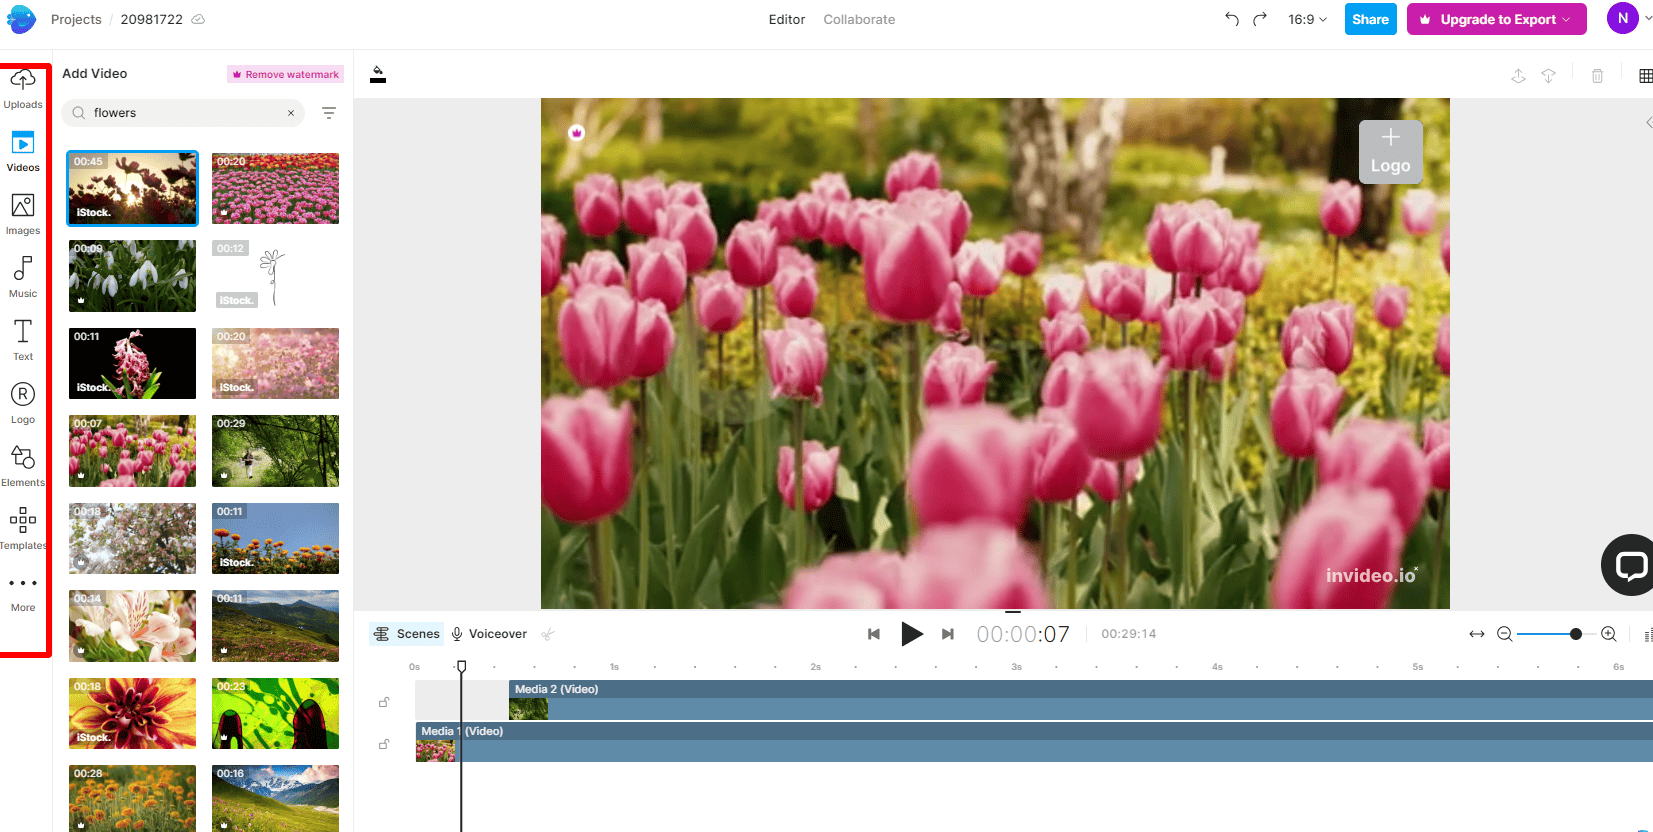Screen dimensions: 1653x832
Task: Select the Scenes timeline tab
Action: (406, 634)
